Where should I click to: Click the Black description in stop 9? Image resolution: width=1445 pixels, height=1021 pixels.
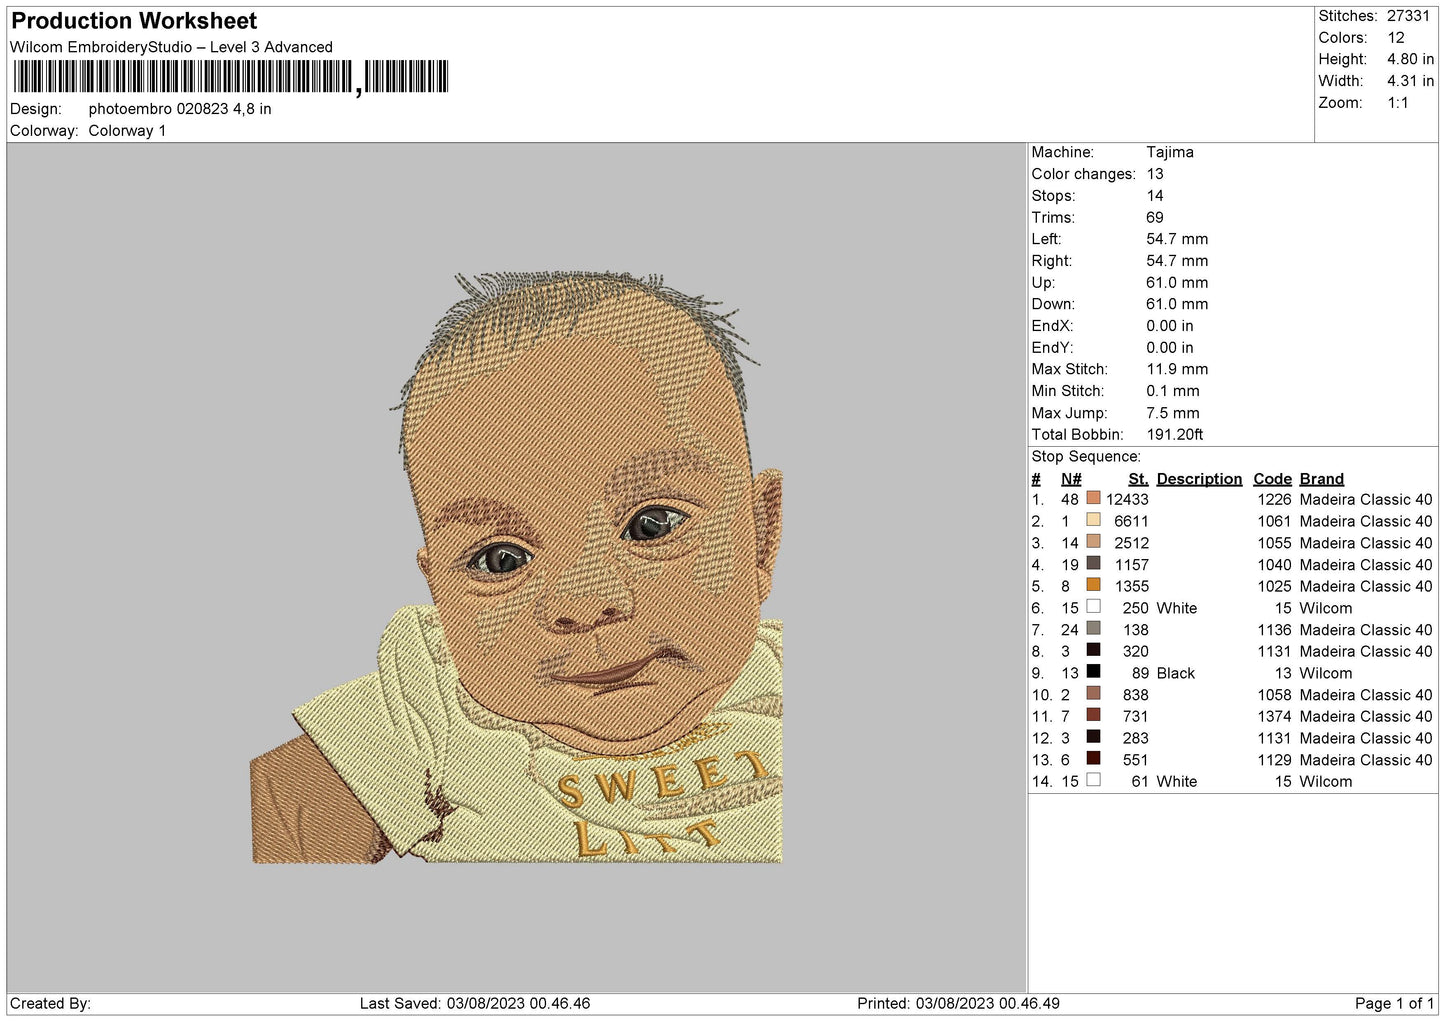click(x=1176, y=673)
